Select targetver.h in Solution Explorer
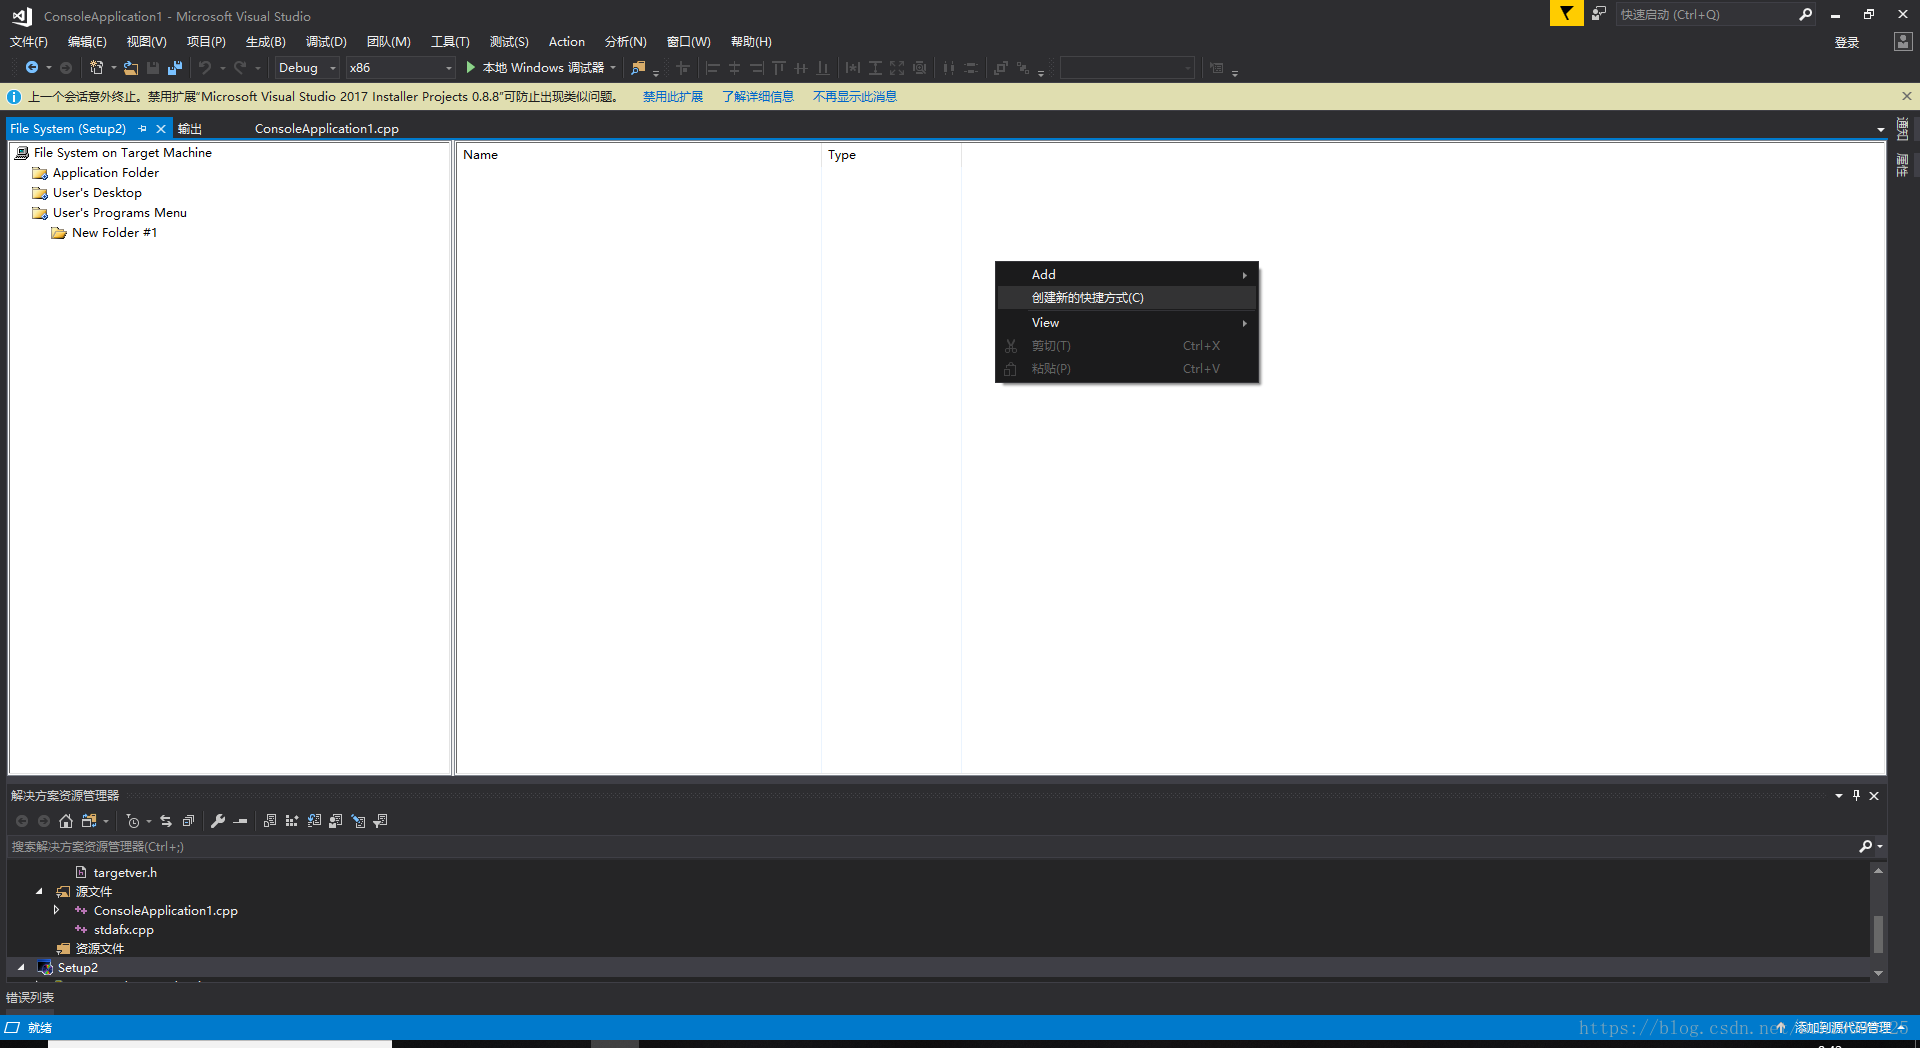The width and height of the screenshot is (1920, 1048). pyautogui.click(x=125, y=872)
